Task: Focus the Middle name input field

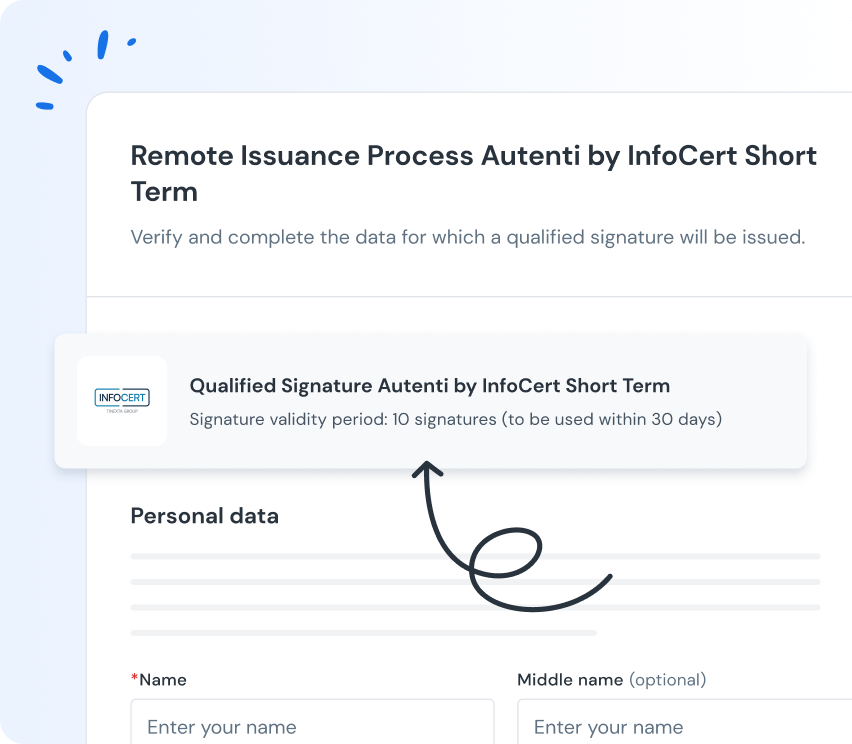Action: point(685,722)
